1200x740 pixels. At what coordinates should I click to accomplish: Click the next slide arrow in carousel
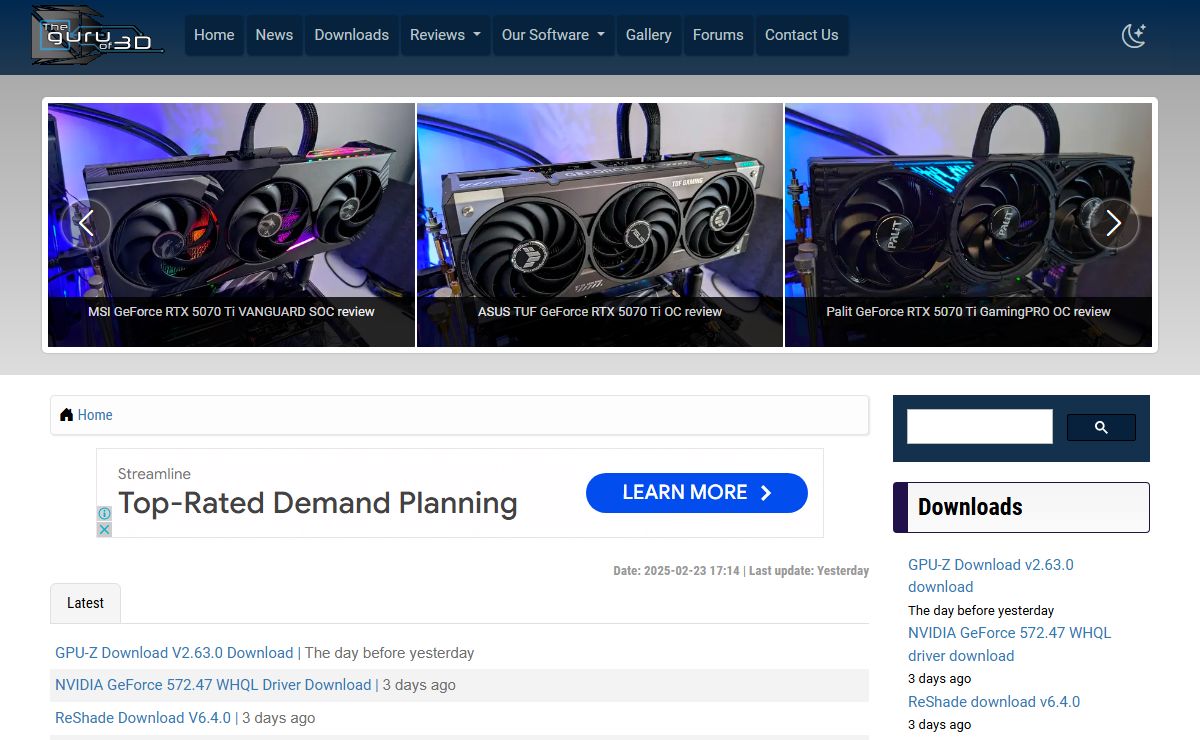1113,223
